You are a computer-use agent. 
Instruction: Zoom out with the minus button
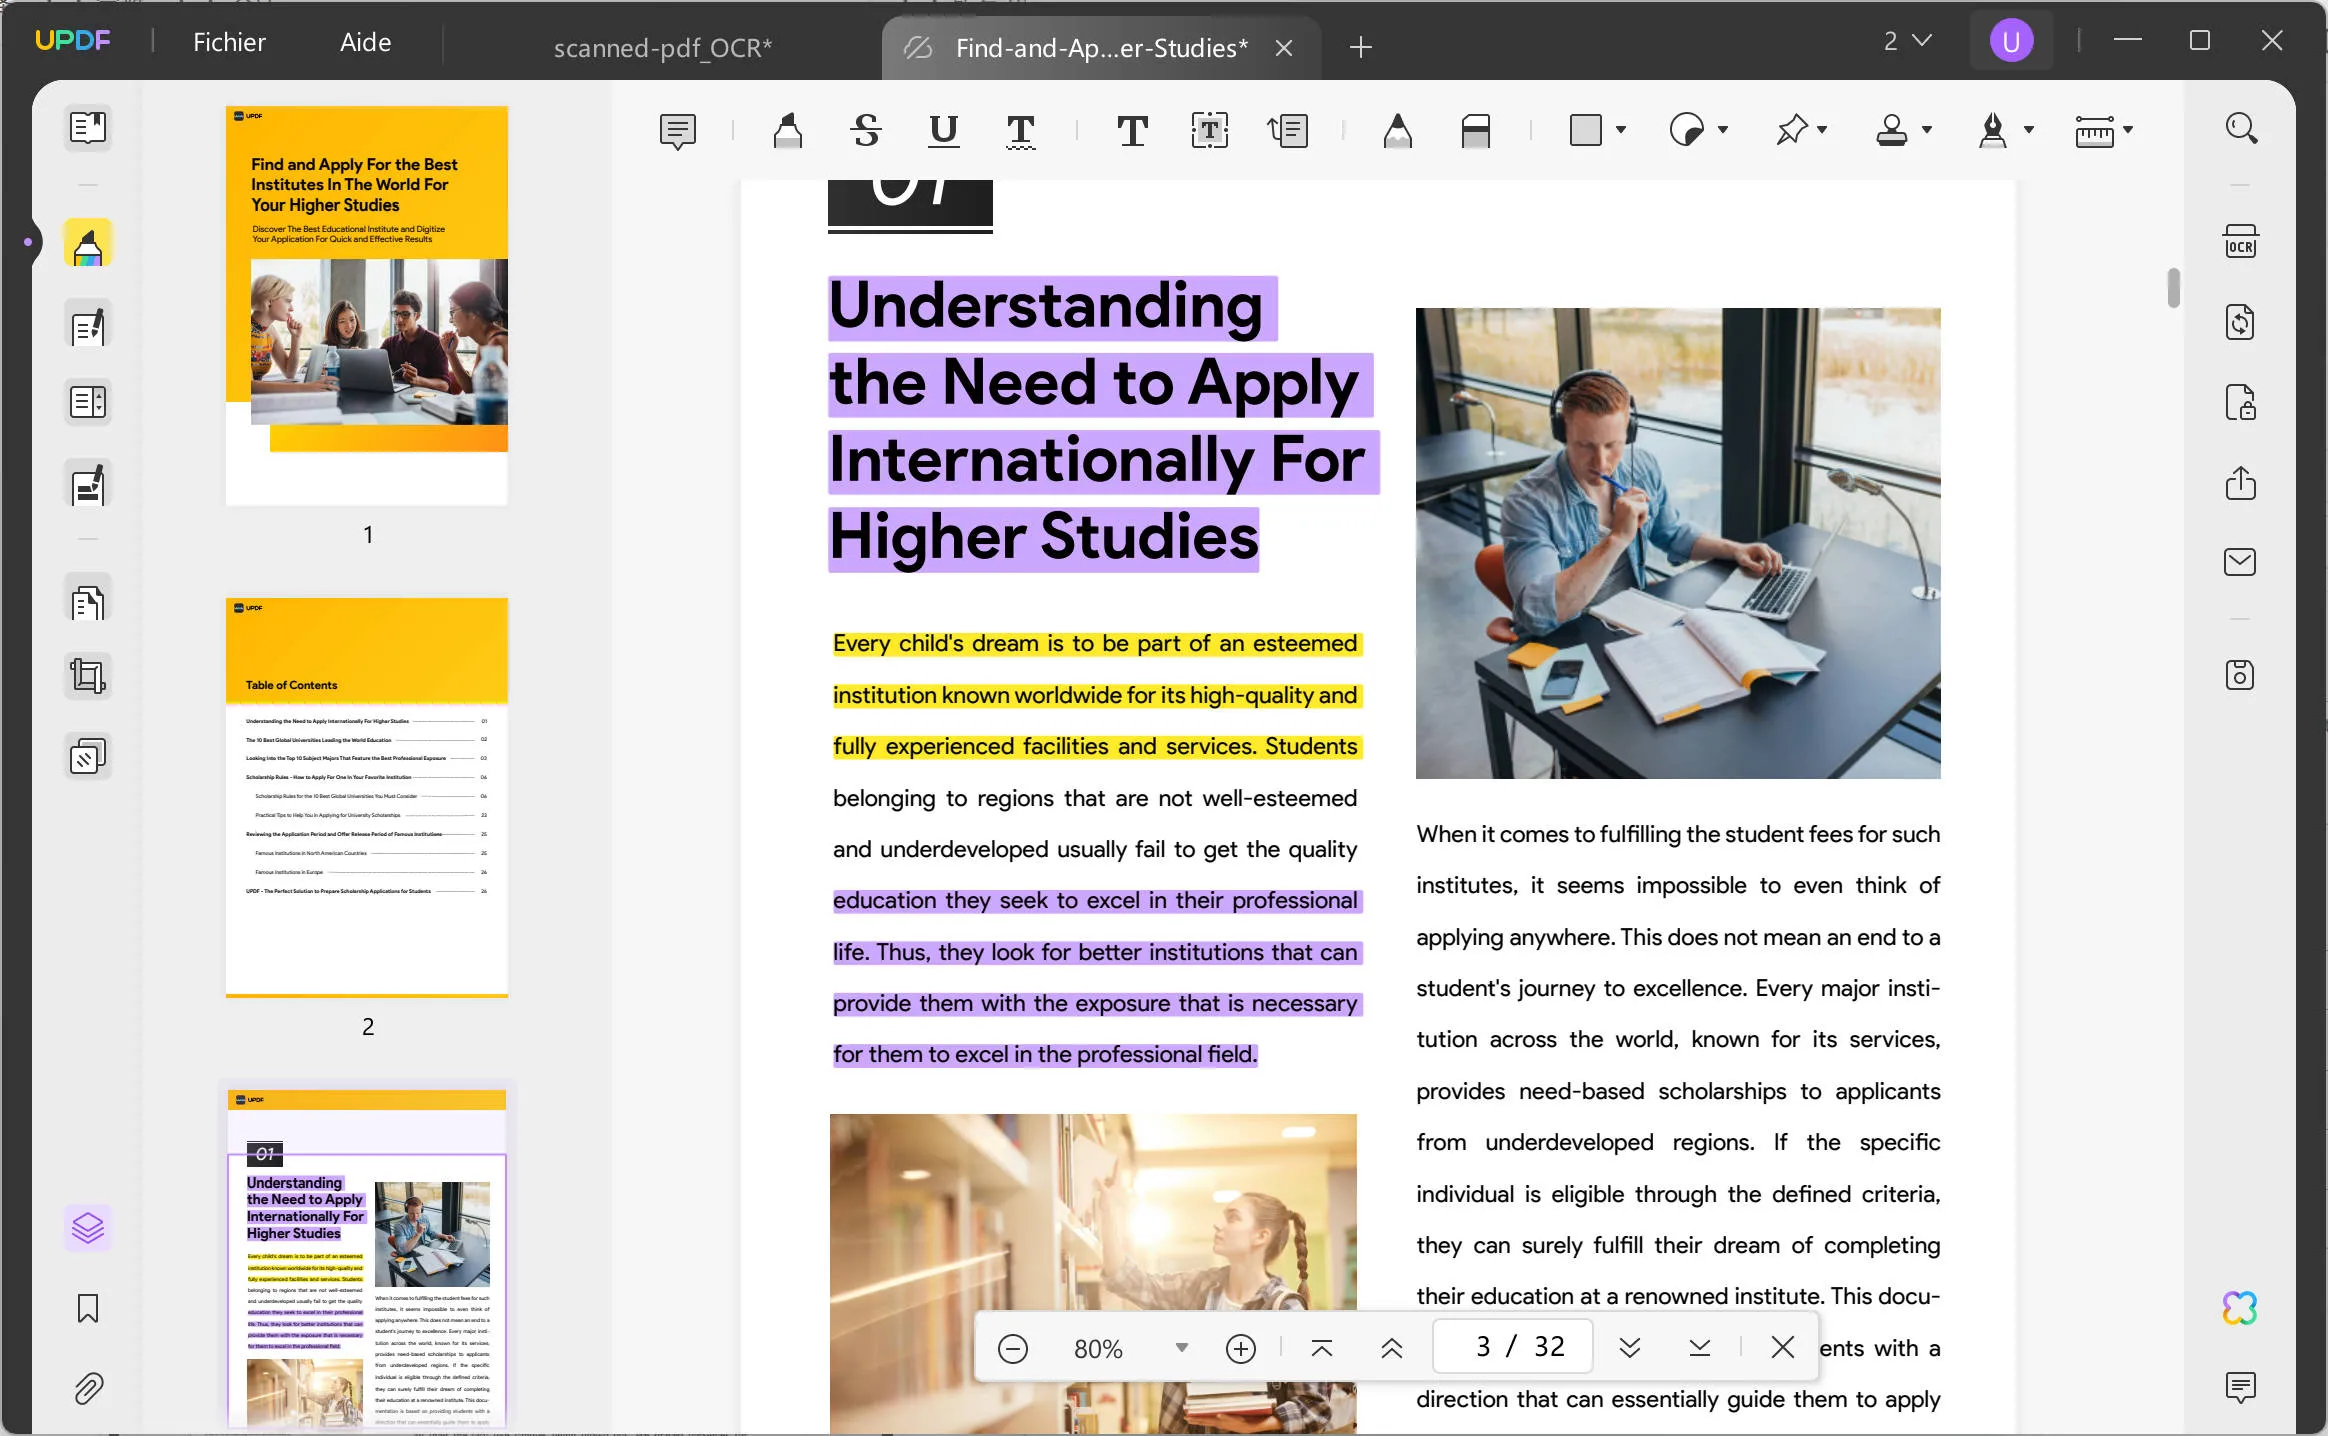tap(1013, 1348)
